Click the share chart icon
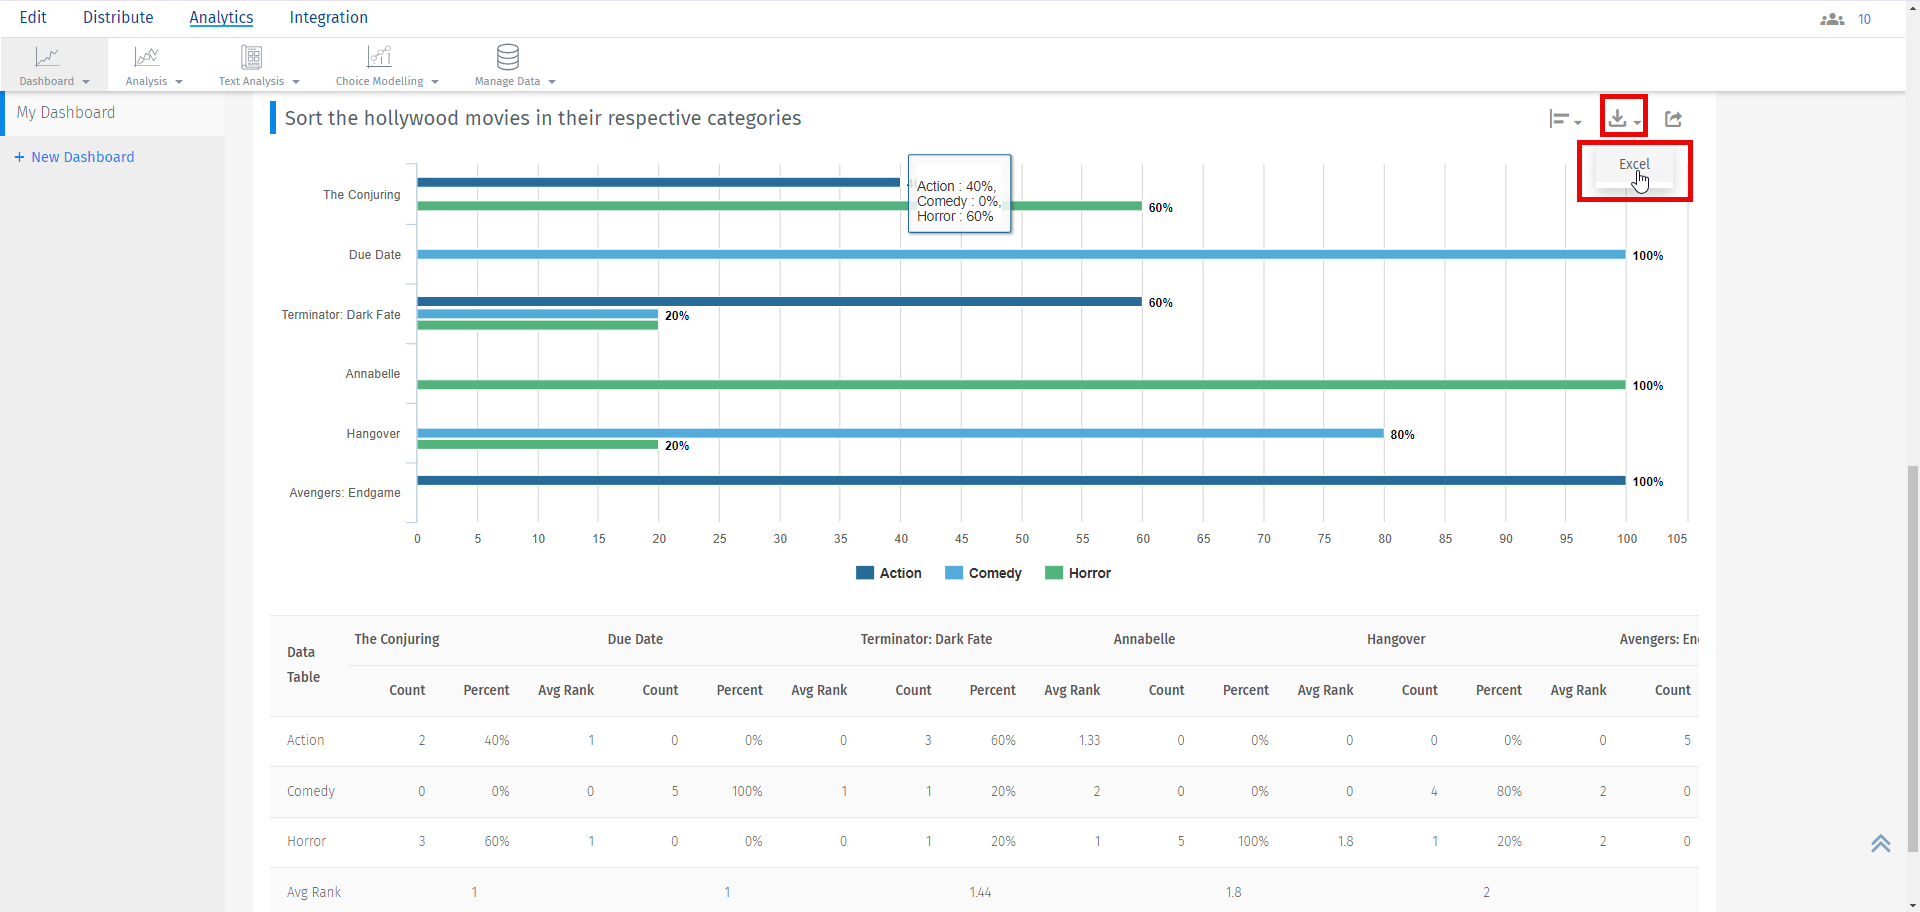1920x912 pixels. point(1673,119)
